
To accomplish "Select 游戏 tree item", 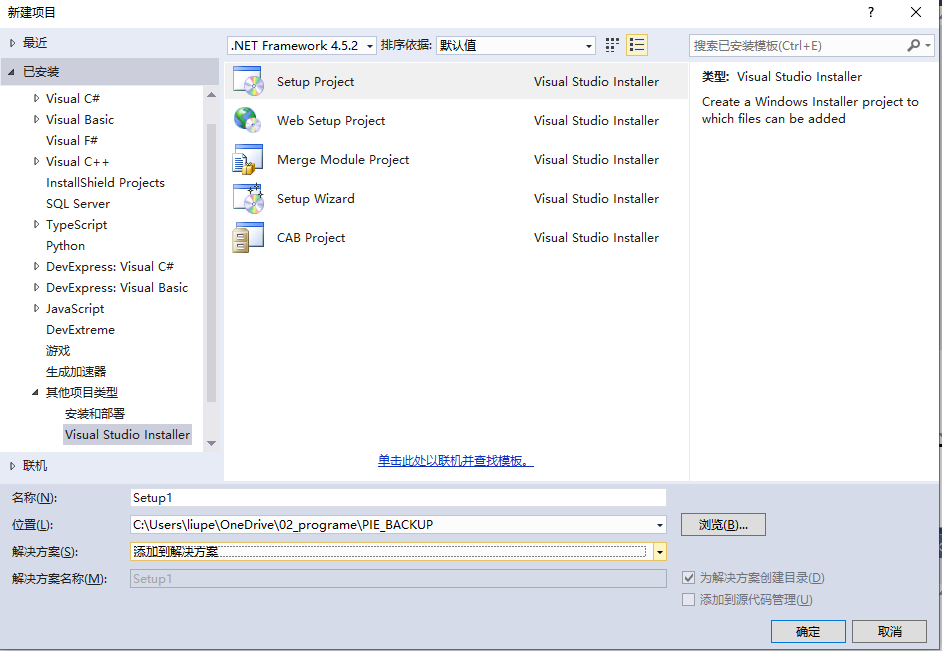I will point(58,350).
